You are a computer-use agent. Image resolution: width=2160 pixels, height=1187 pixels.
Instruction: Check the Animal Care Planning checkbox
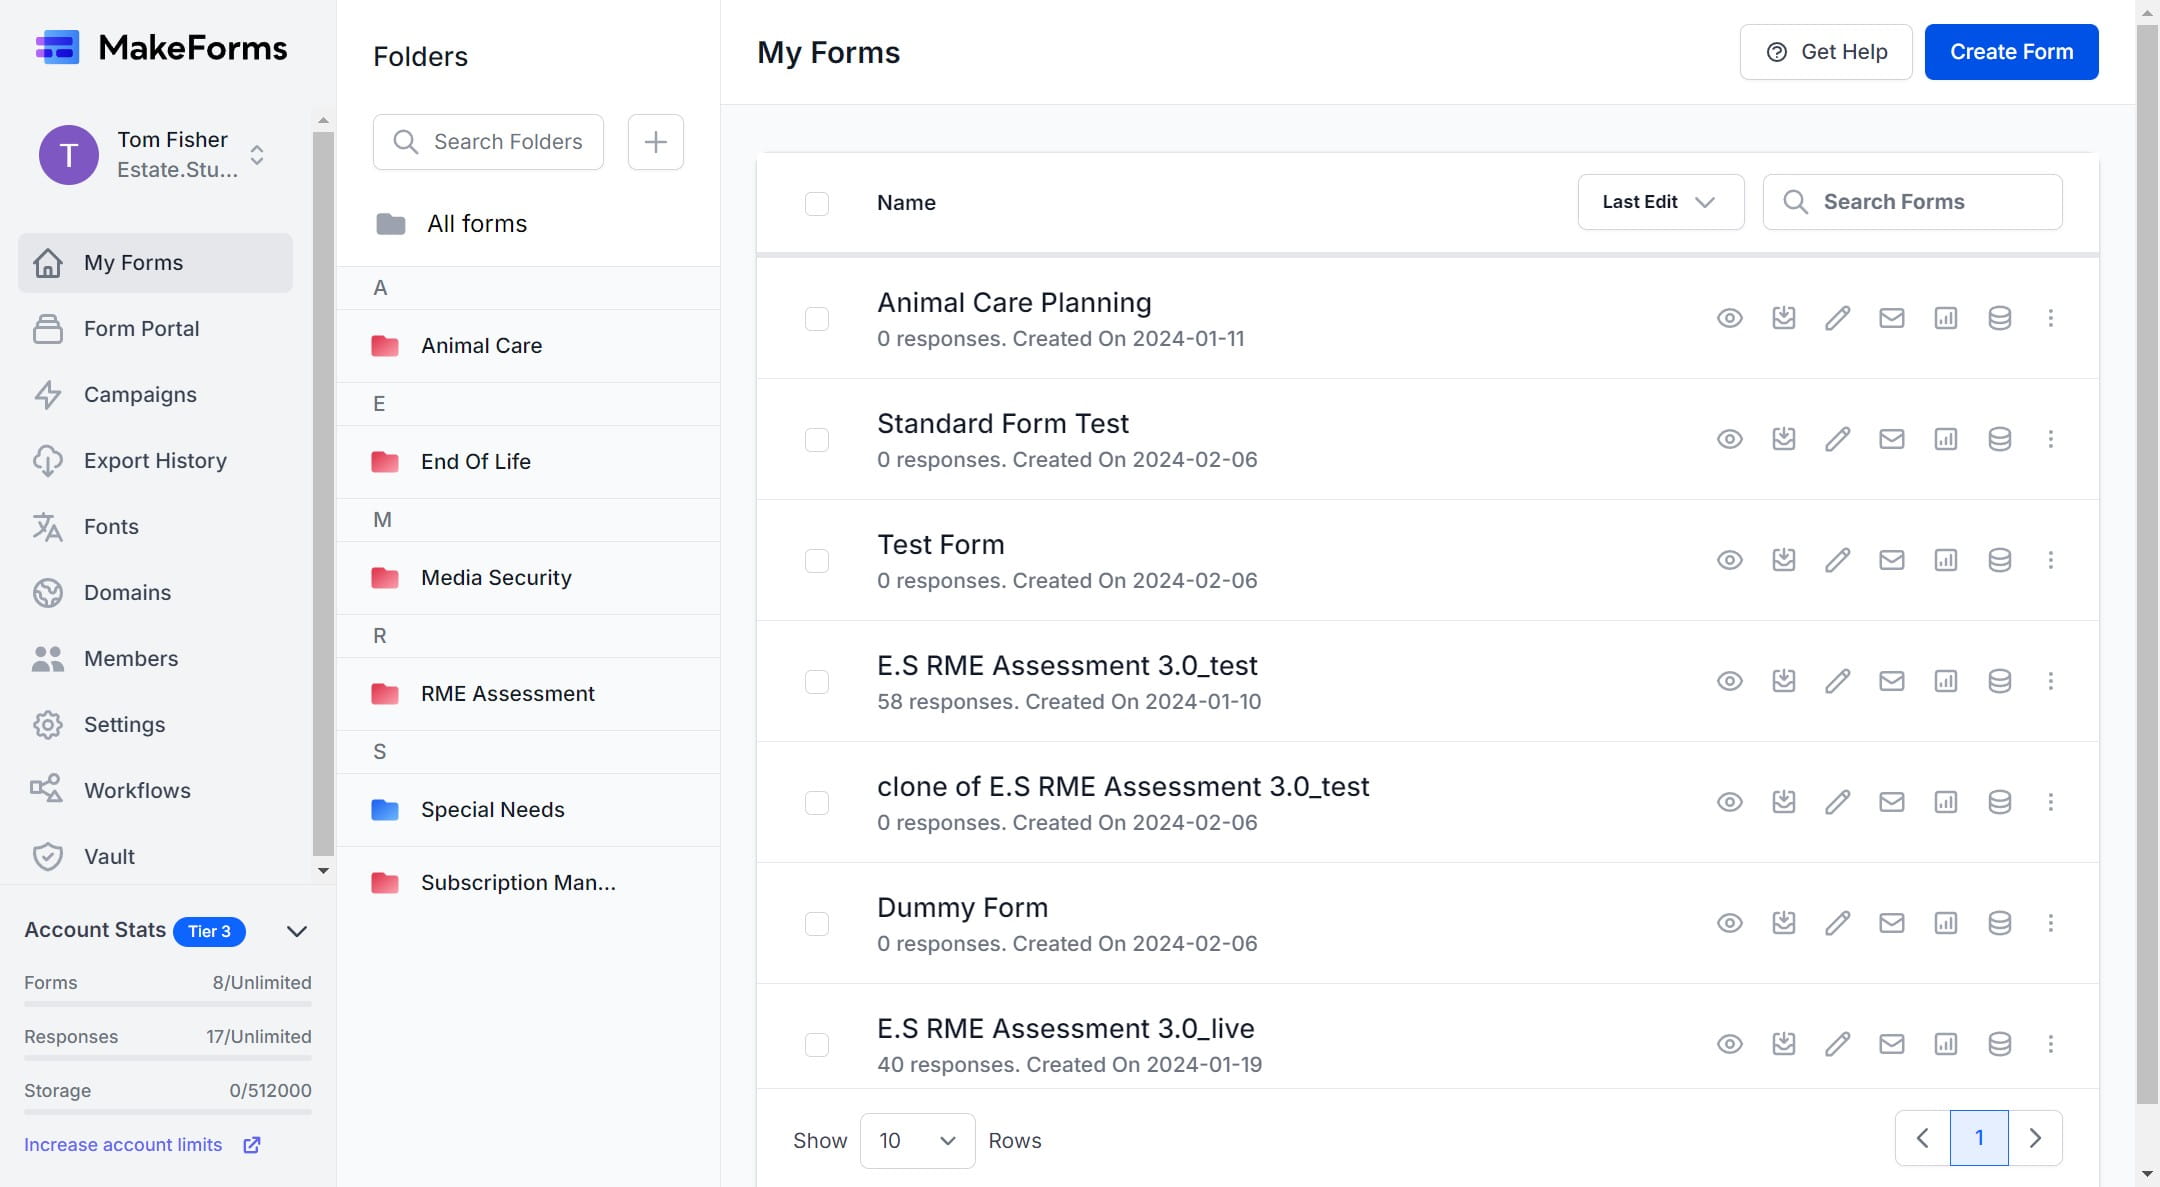click(x=817, y=318)
